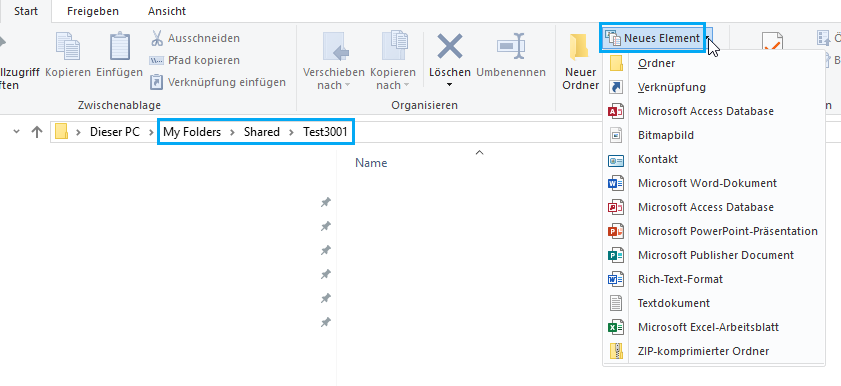
Task: Create a Microsoft Publisher Document
Action: click(x=713, y=255)
